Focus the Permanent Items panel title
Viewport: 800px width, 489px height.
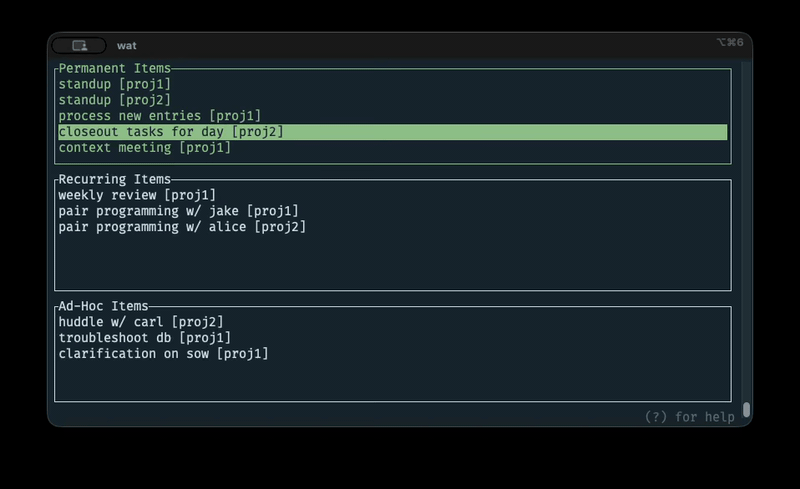pyautogui.click(x=114, y=68)
